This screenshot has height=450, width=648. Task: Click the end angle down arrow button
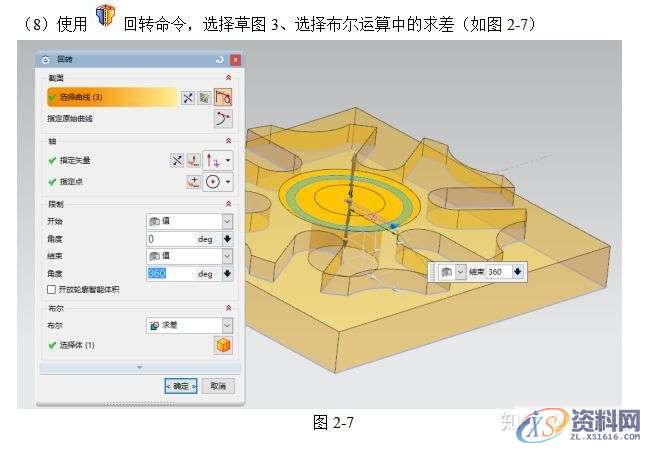coord(227,274)
